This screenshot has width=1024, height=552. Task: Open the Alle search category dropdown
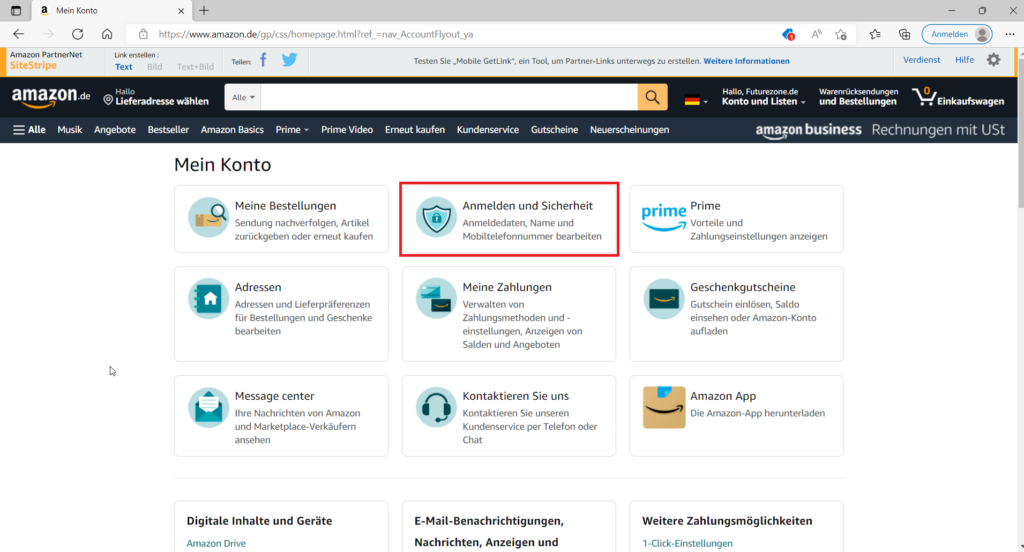coord(243,97)
